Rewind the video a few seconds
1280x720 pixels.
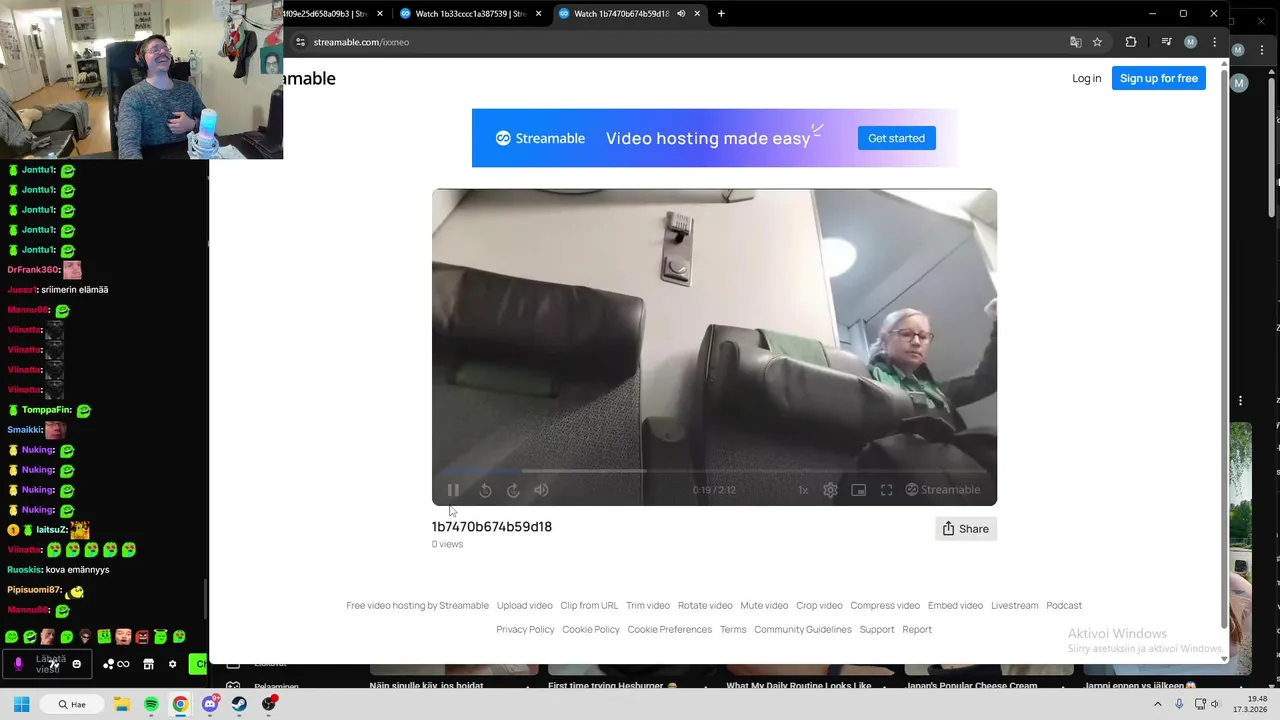485,490
